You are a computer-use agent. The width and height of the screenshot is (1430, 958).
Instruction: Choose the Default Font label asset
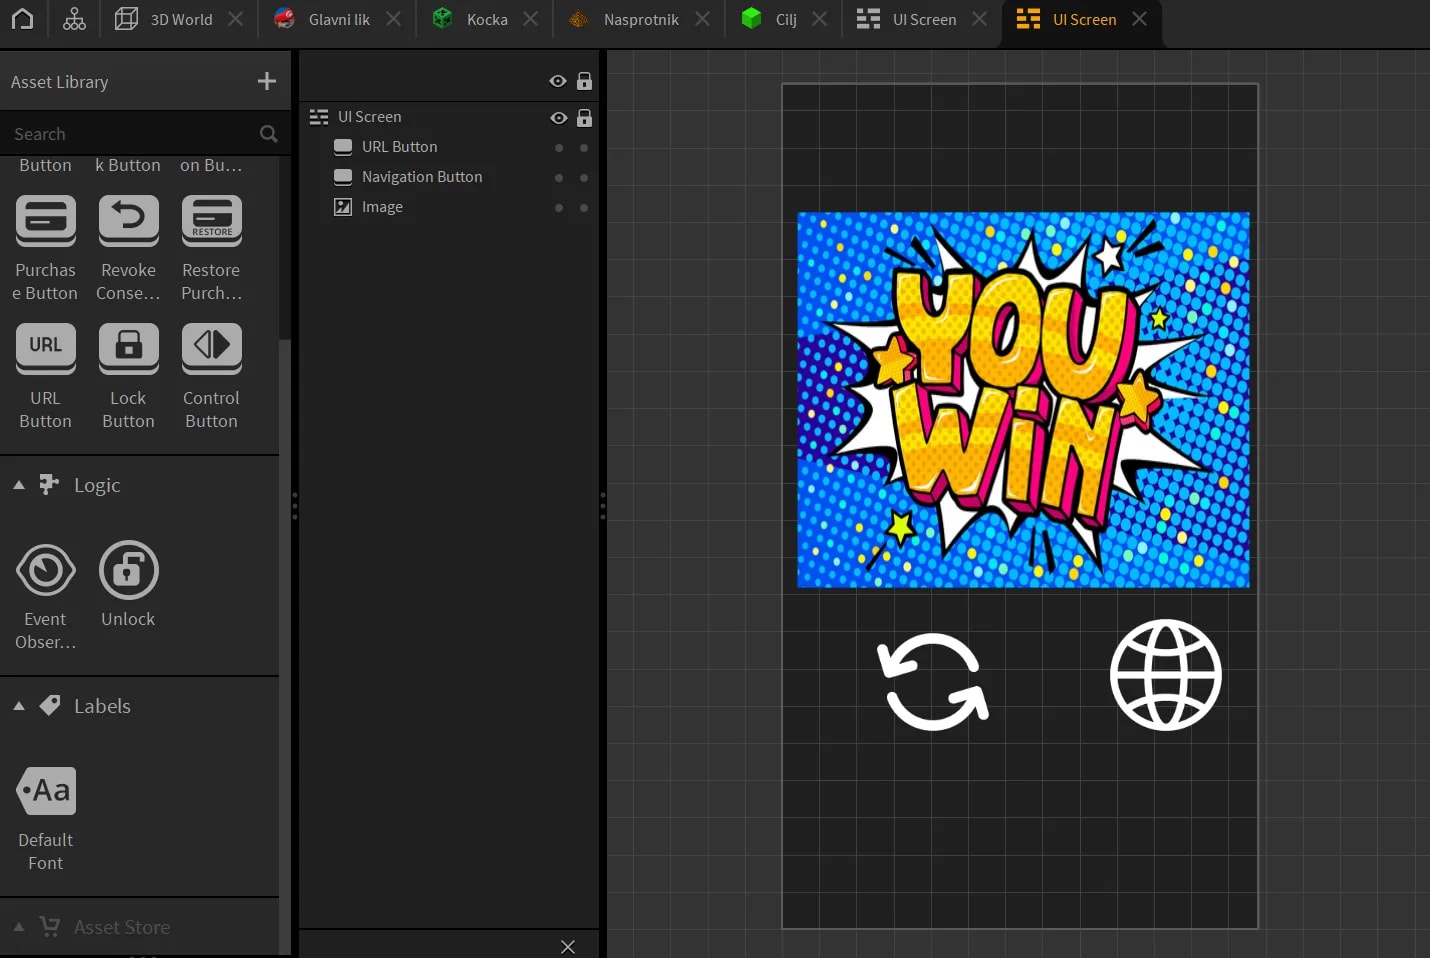pyautogui.click(x=47, y=791)
